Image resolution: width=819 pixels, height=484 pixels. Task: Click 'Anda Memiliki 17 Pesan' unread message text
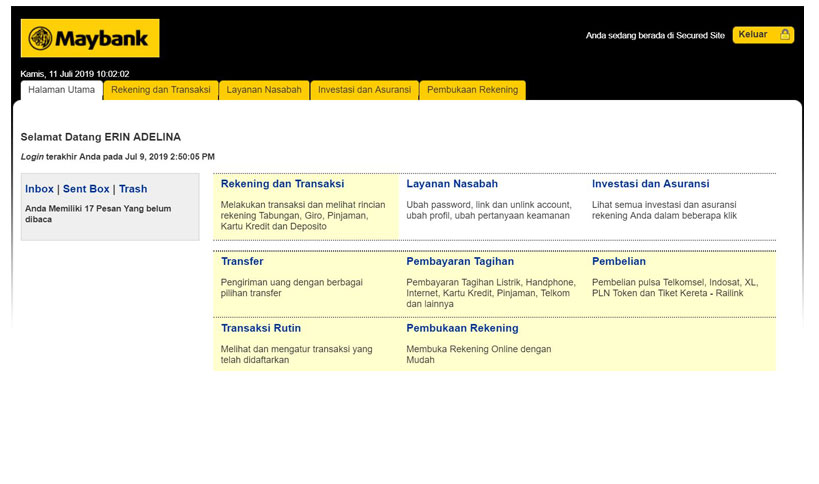point(98,214)
